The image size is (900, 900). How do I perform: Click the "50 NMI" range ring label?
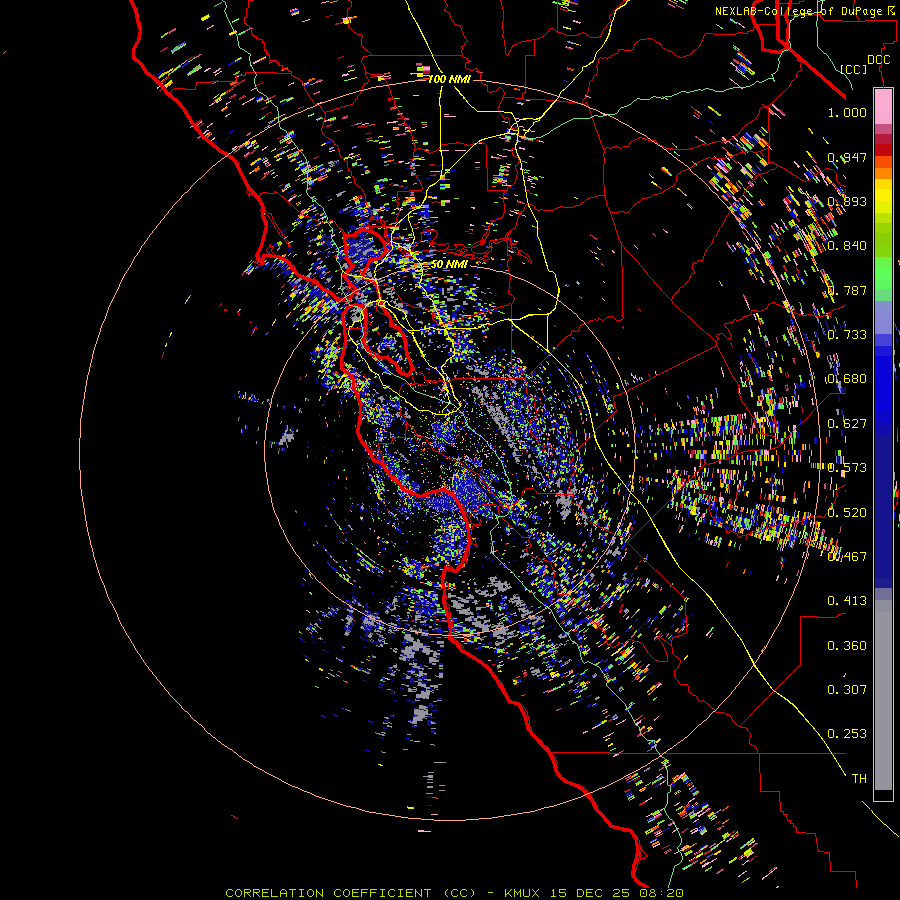[449, 264]
